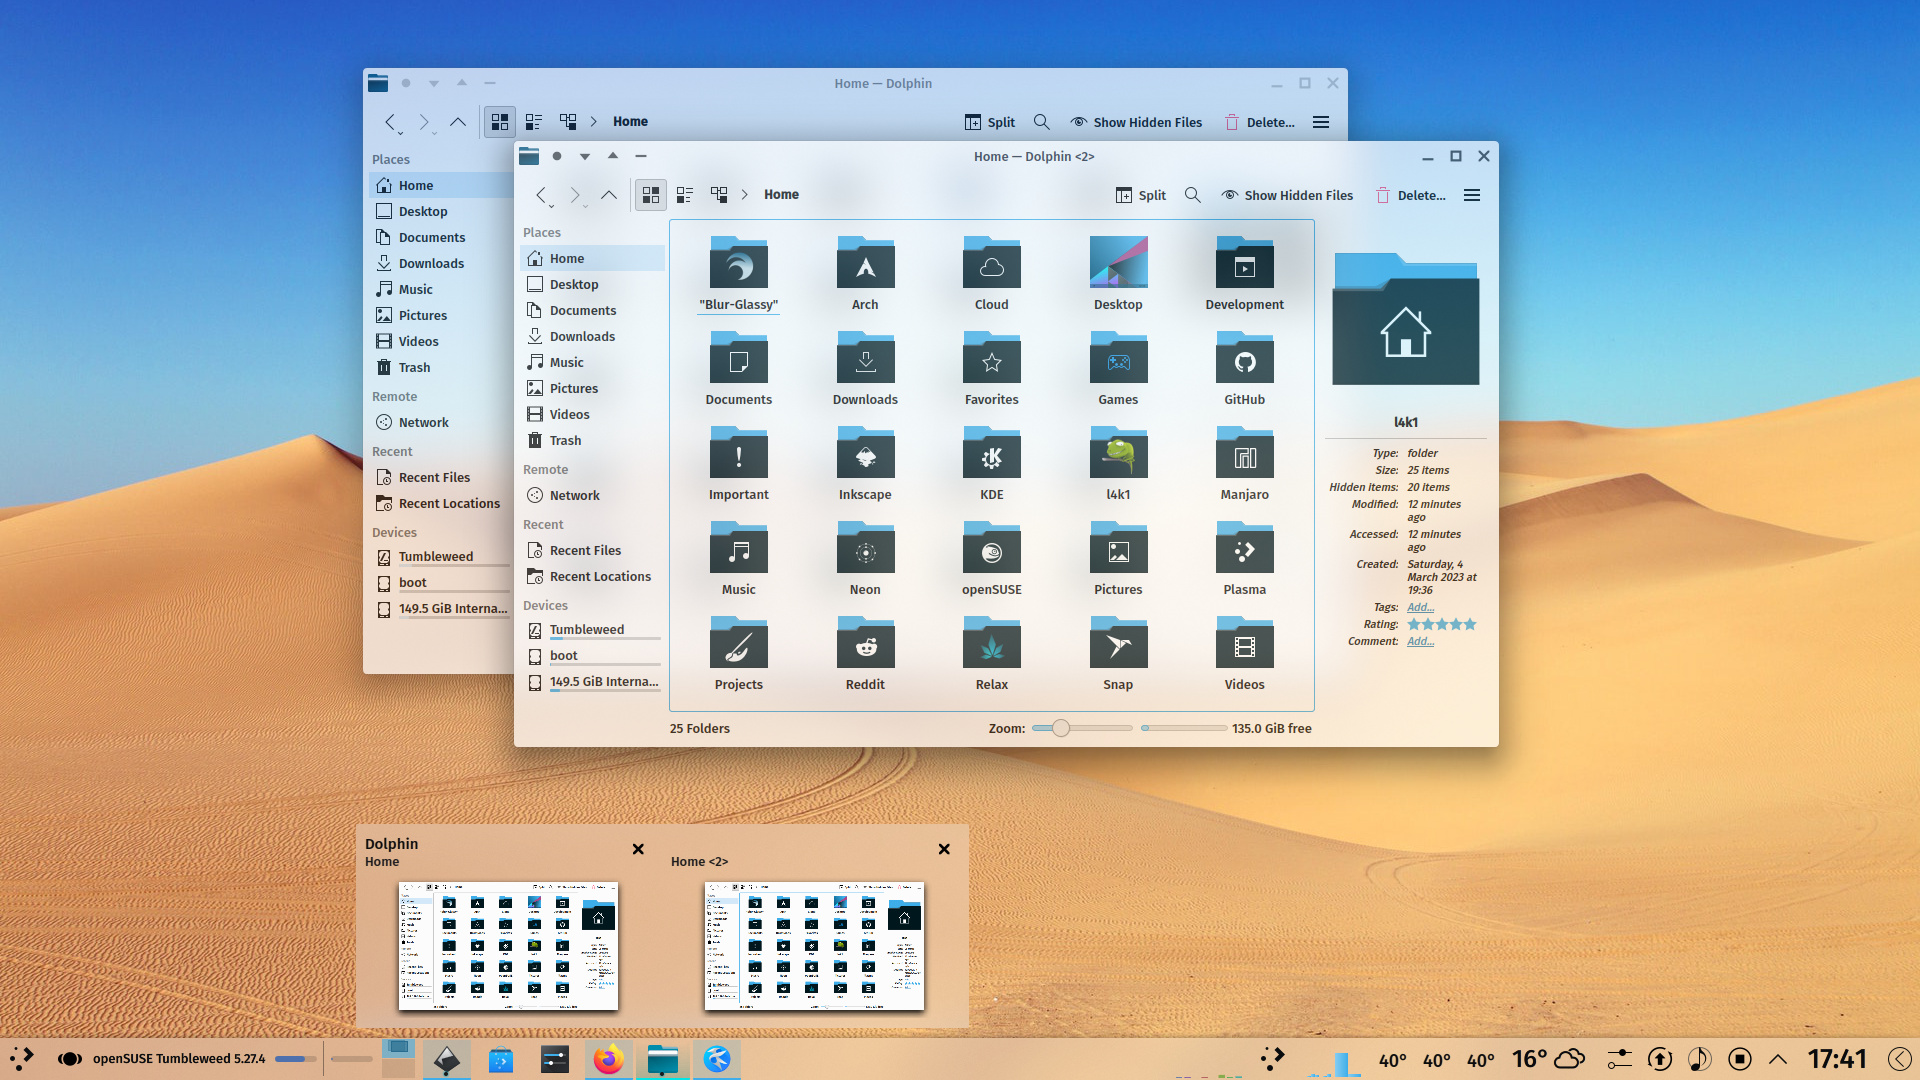
Task: Click Delete... button in Dolphin <2>
Action: [1411, 195]
